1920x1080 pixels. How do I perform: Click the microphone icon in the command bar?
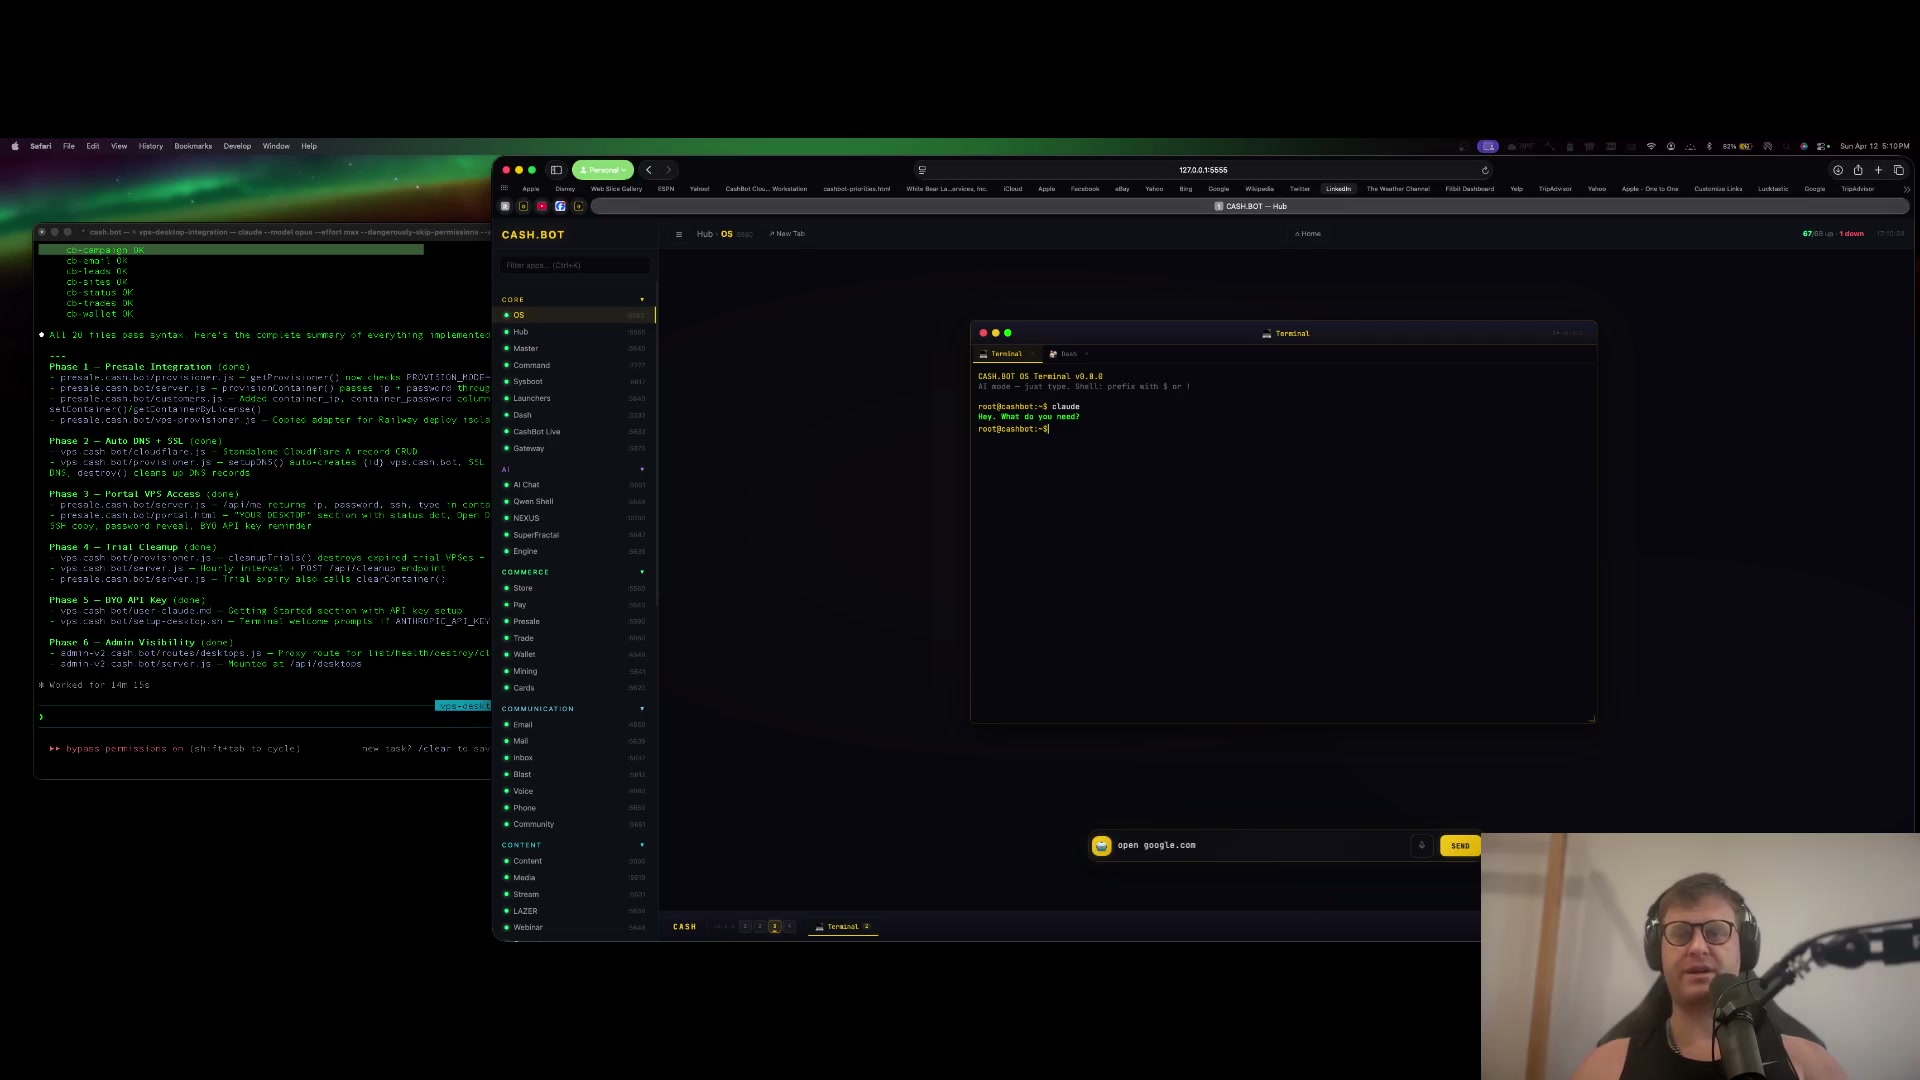click(x=1421, y=846)
